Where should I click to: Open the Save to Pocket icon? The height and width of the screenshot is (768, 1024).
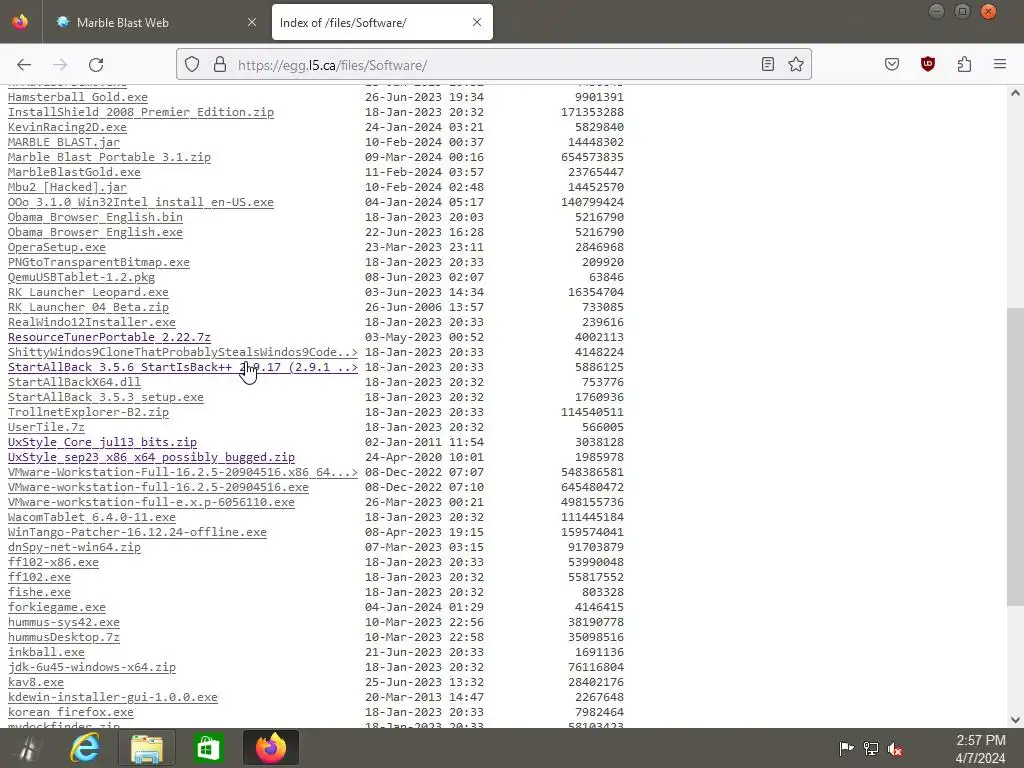click(x=892, y=64)
